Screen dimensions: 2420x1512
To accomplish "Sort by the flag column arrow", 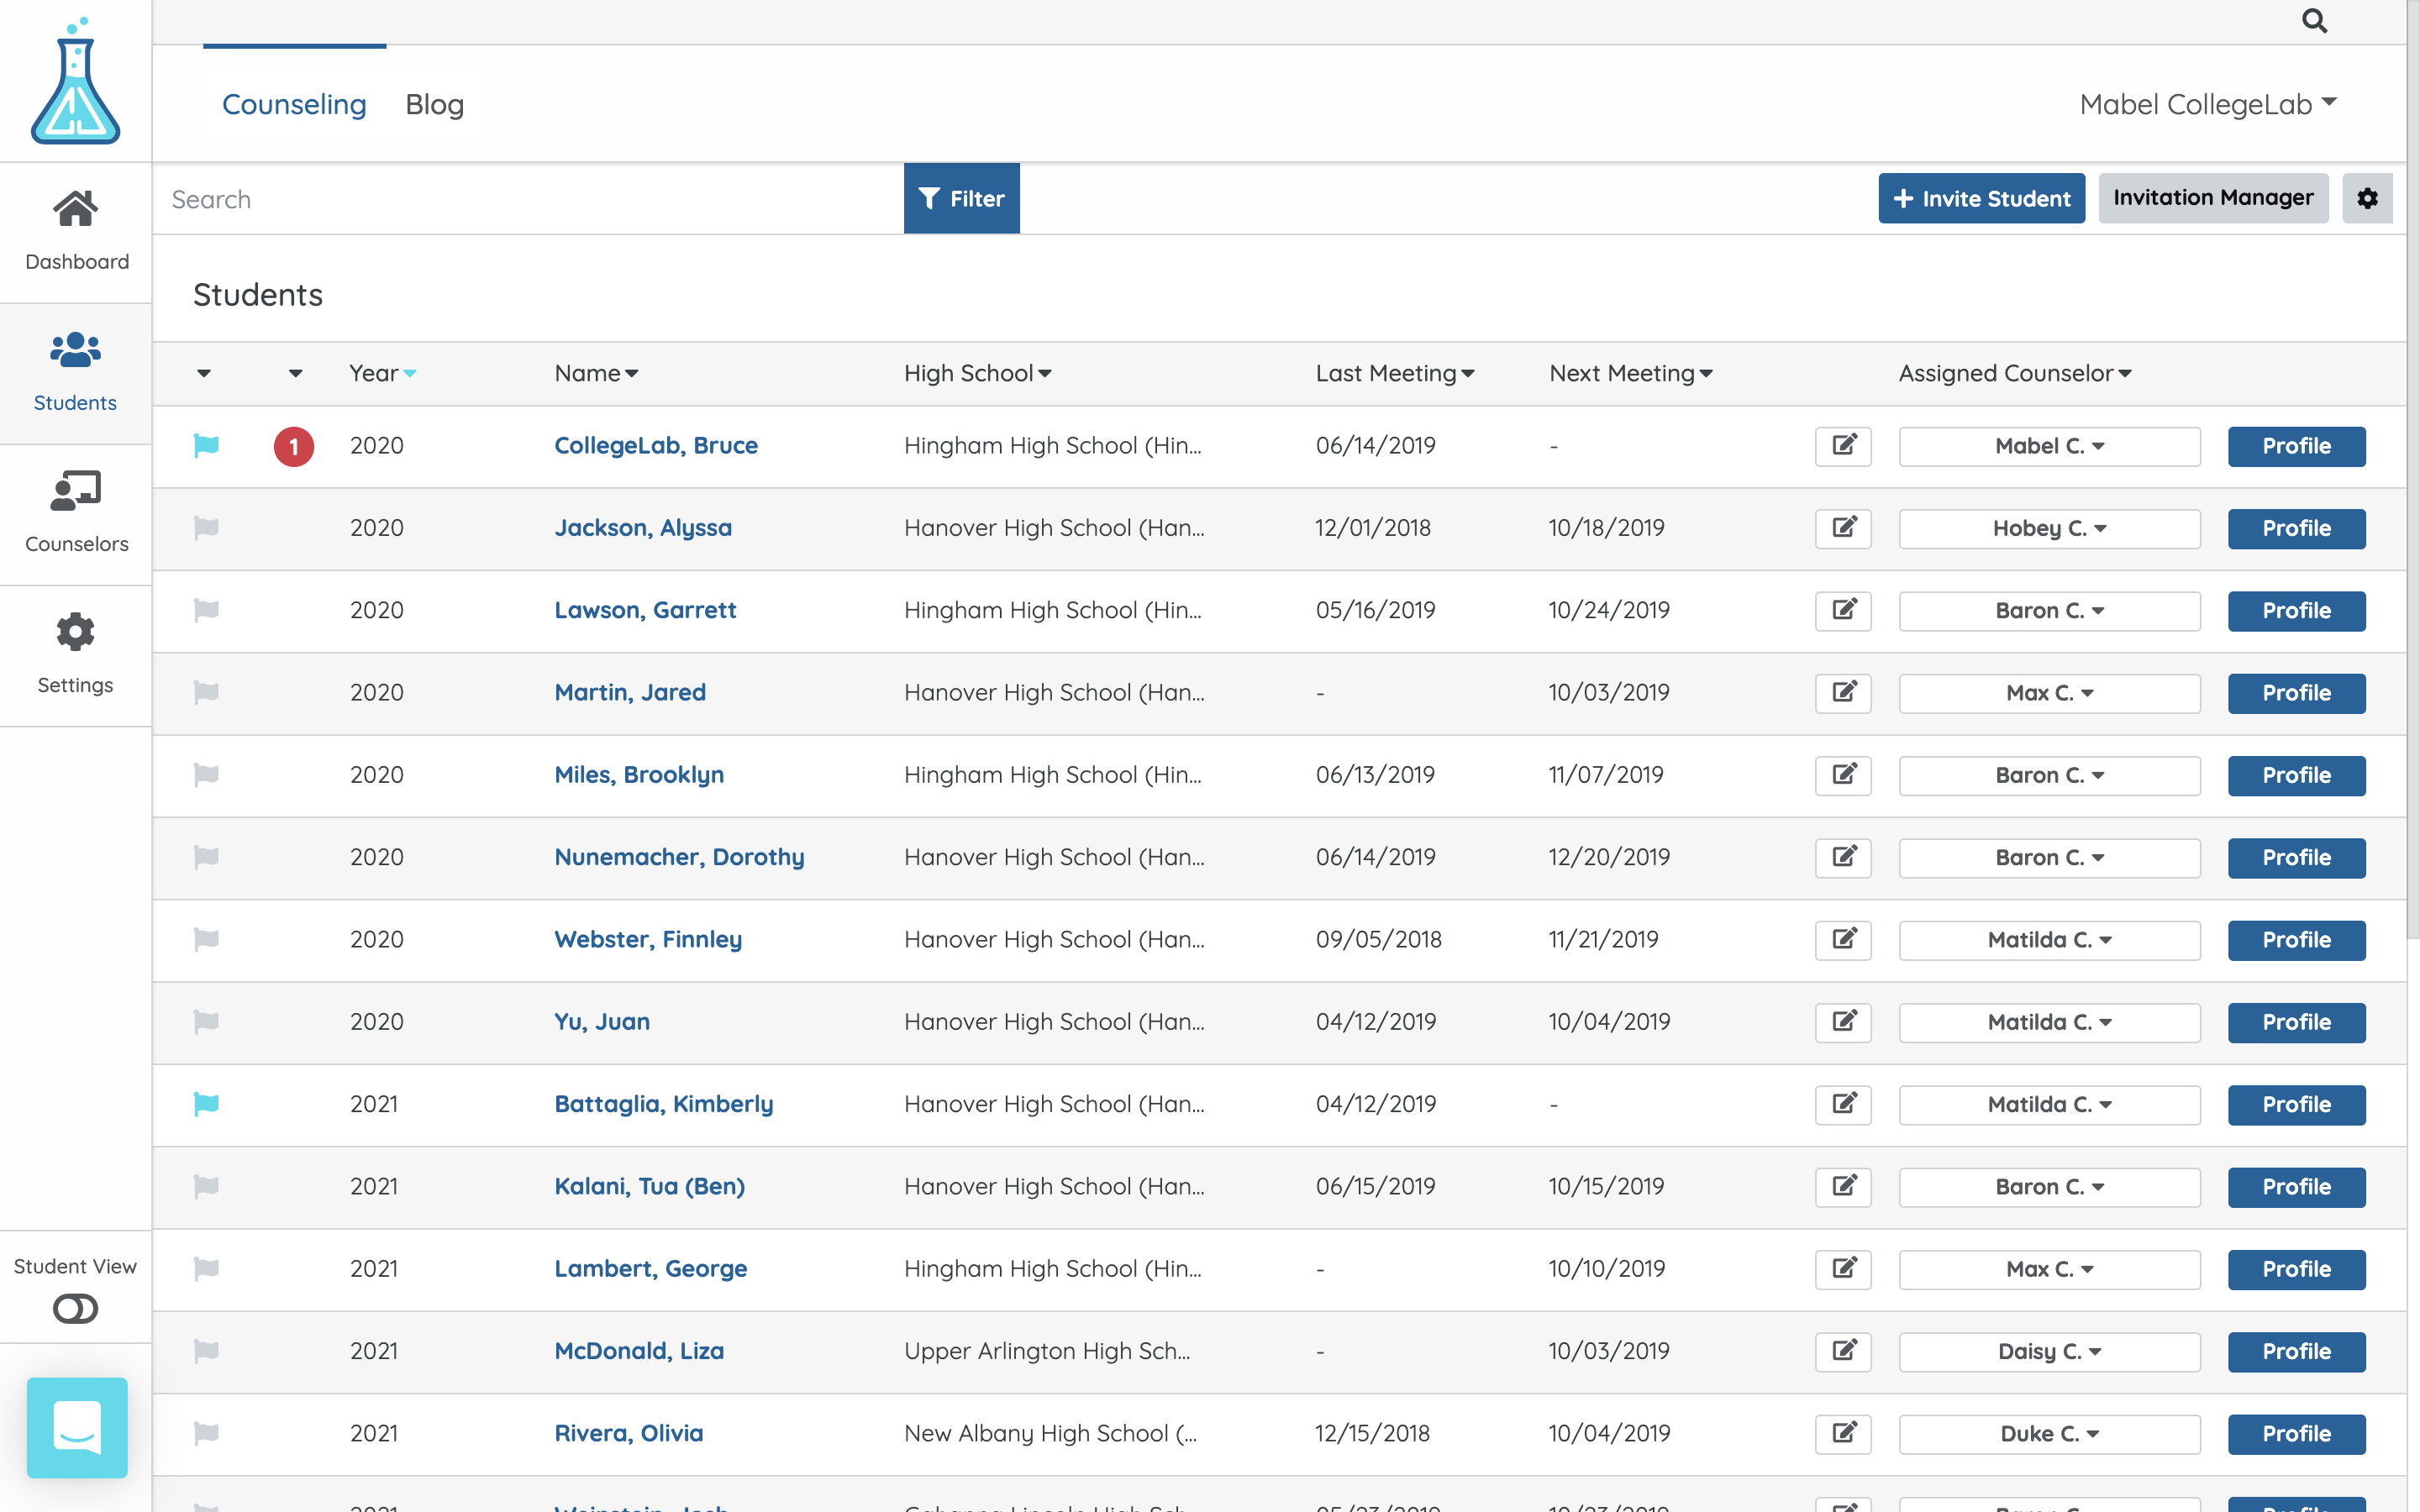I will (204, 373).
